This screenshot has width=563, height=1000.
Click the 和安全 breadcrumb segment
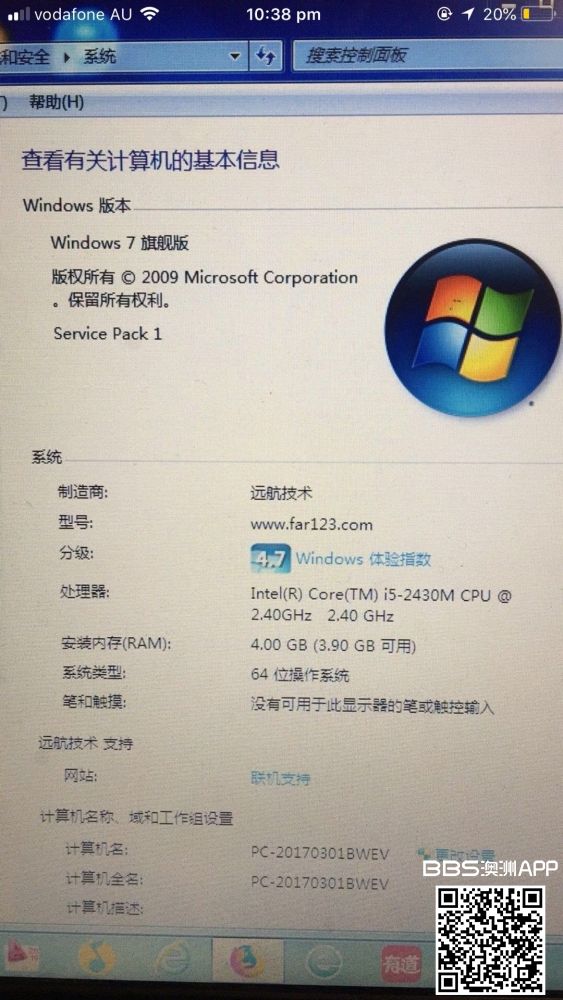pyautogui.click(x=26, y=57)
